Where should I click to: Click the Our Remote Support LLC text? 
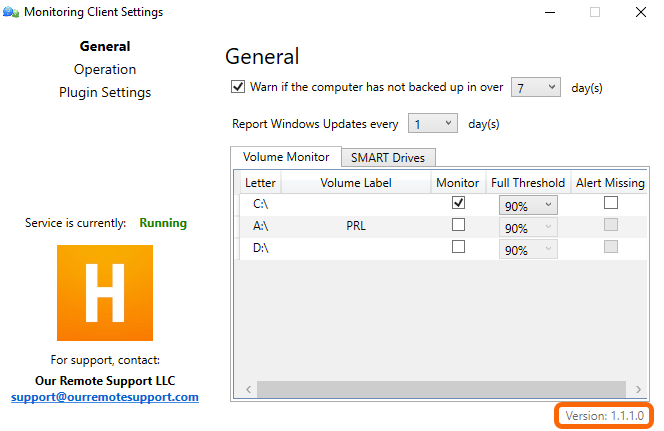(105, 381)
